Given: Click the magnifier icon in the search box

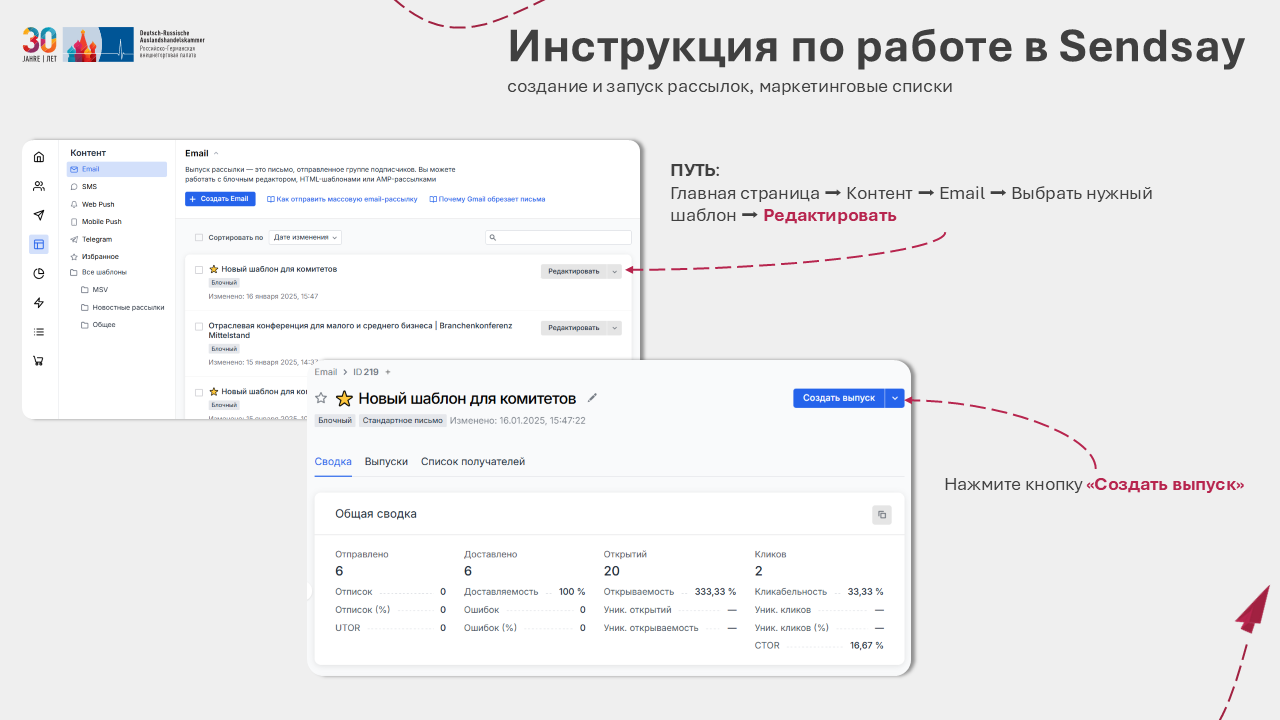Looking at the screenshot, I should [x=494, y=238].
